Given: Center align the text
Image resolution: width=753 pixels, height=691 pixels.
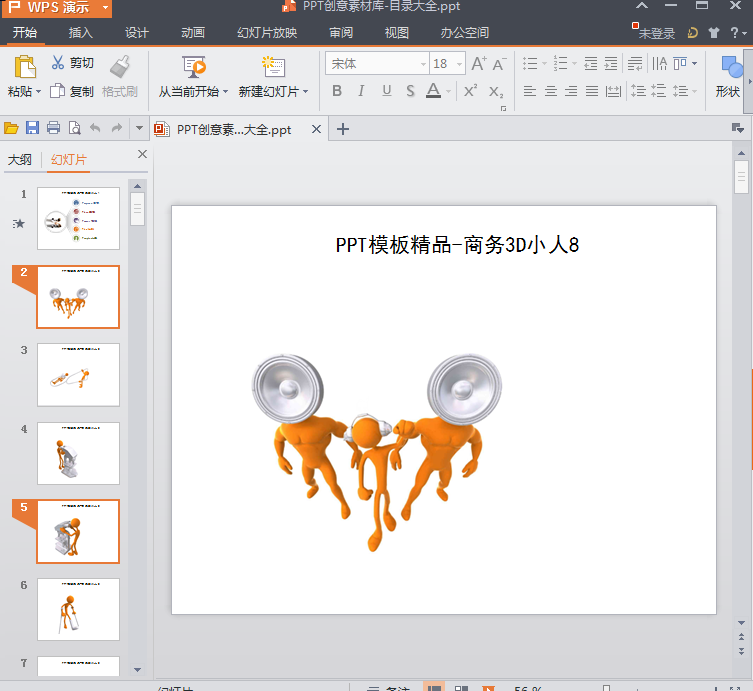Looking at the screenshot, I should point(550,91).
